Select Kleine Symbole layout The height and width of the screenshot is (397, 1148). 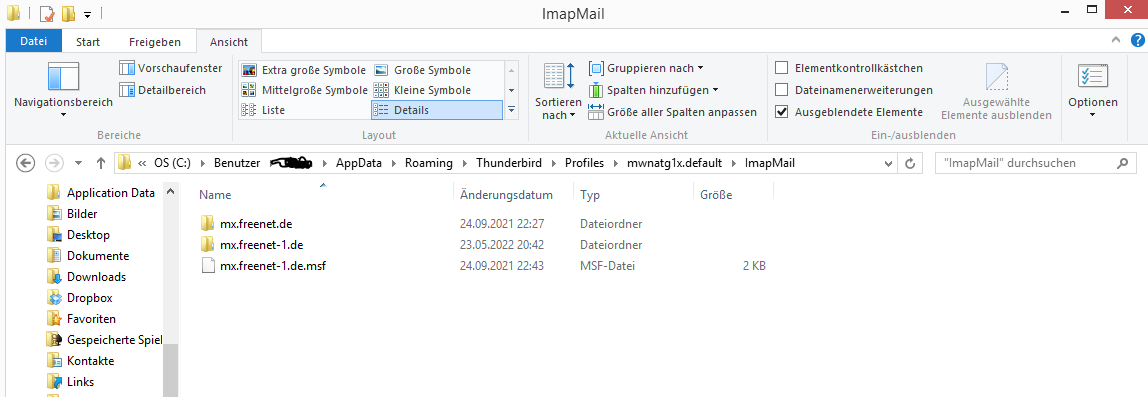tap(422, 90)
